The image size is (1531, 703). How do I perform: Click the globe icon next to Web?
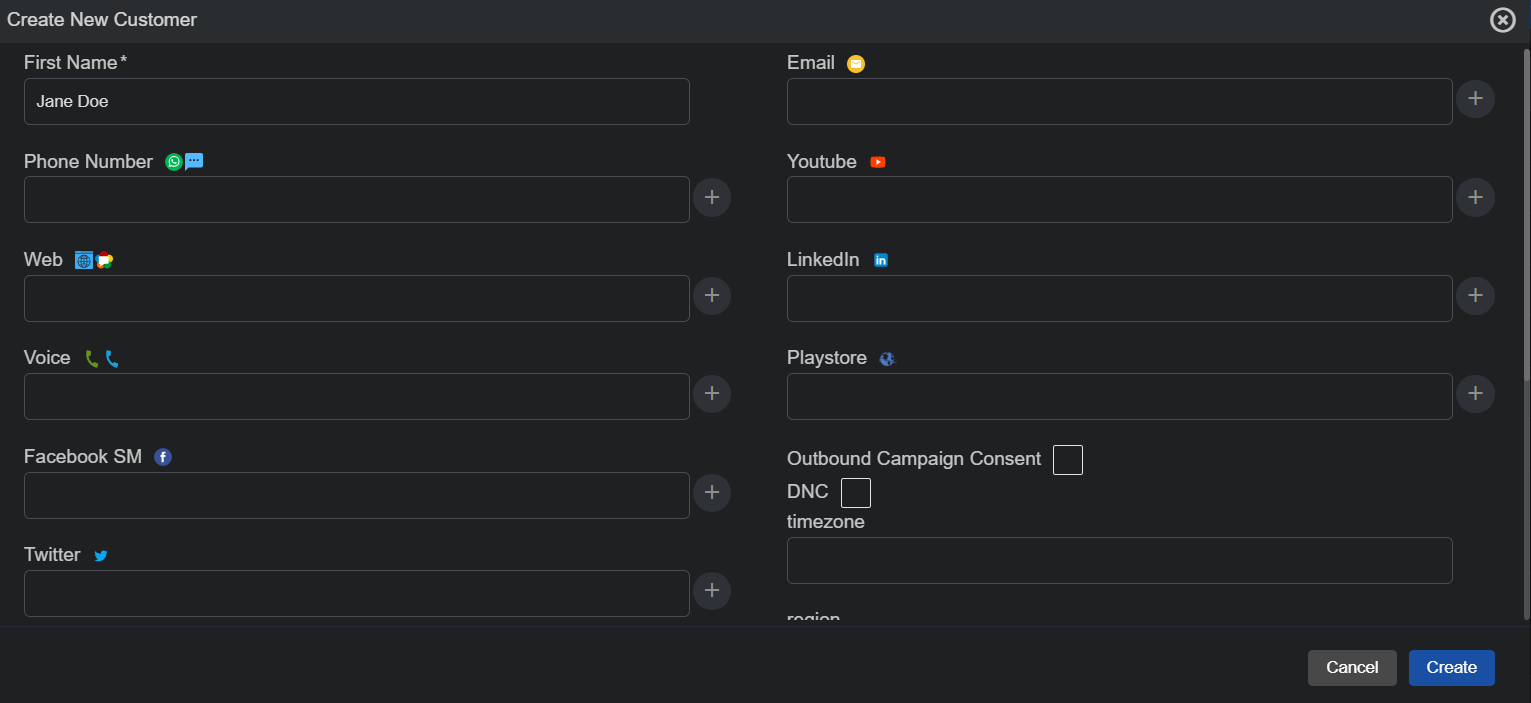point(84,261)
